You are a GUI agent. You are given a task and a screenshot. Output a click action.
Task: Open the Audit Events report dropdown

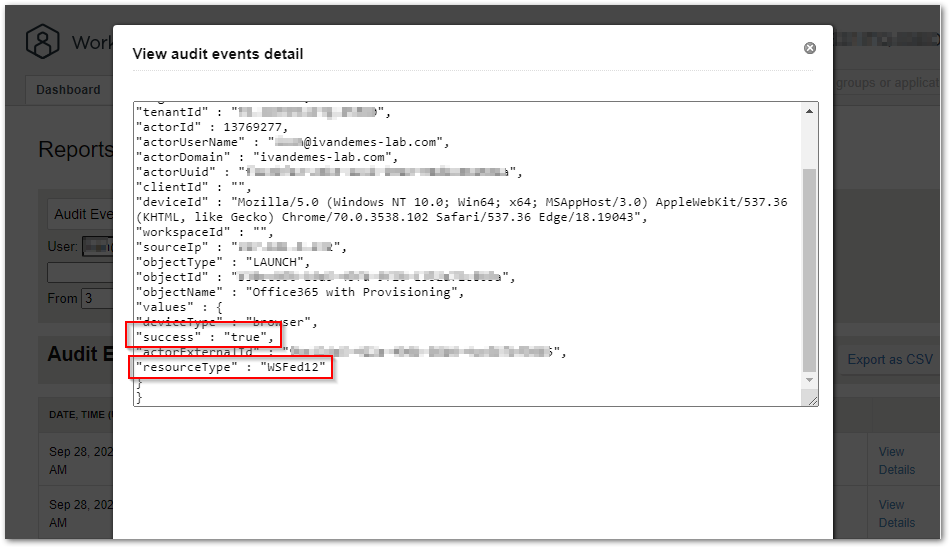tap(81, 214)
